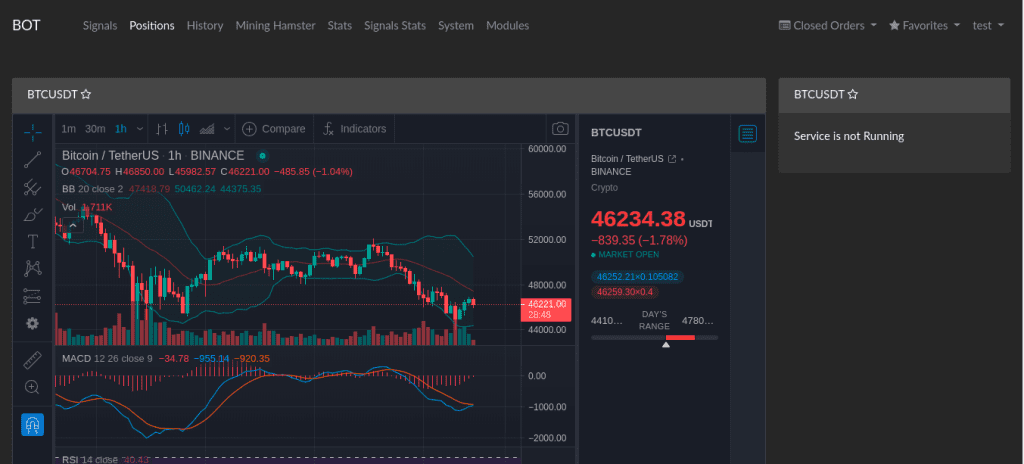Go to the Mining Hamster page

[x=275, y=25]
